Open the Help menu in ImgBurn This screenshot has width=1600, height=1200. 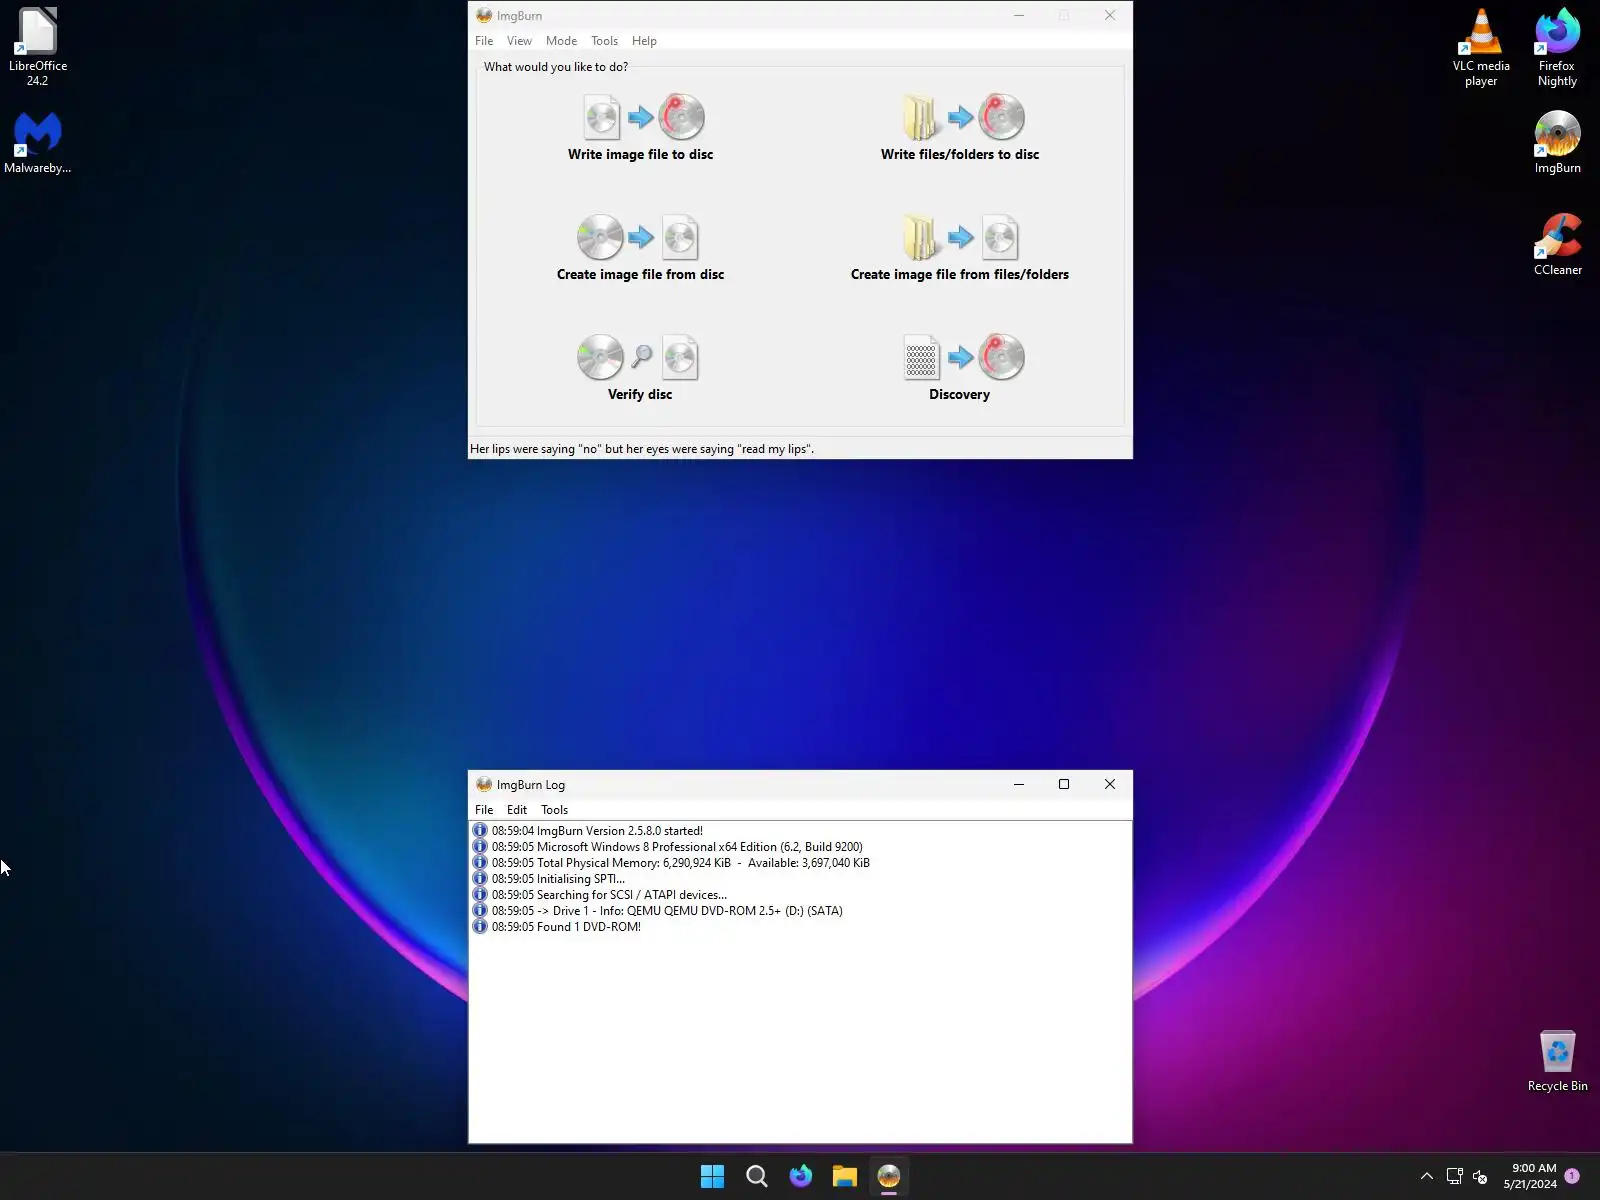click(x=644, y=41)
